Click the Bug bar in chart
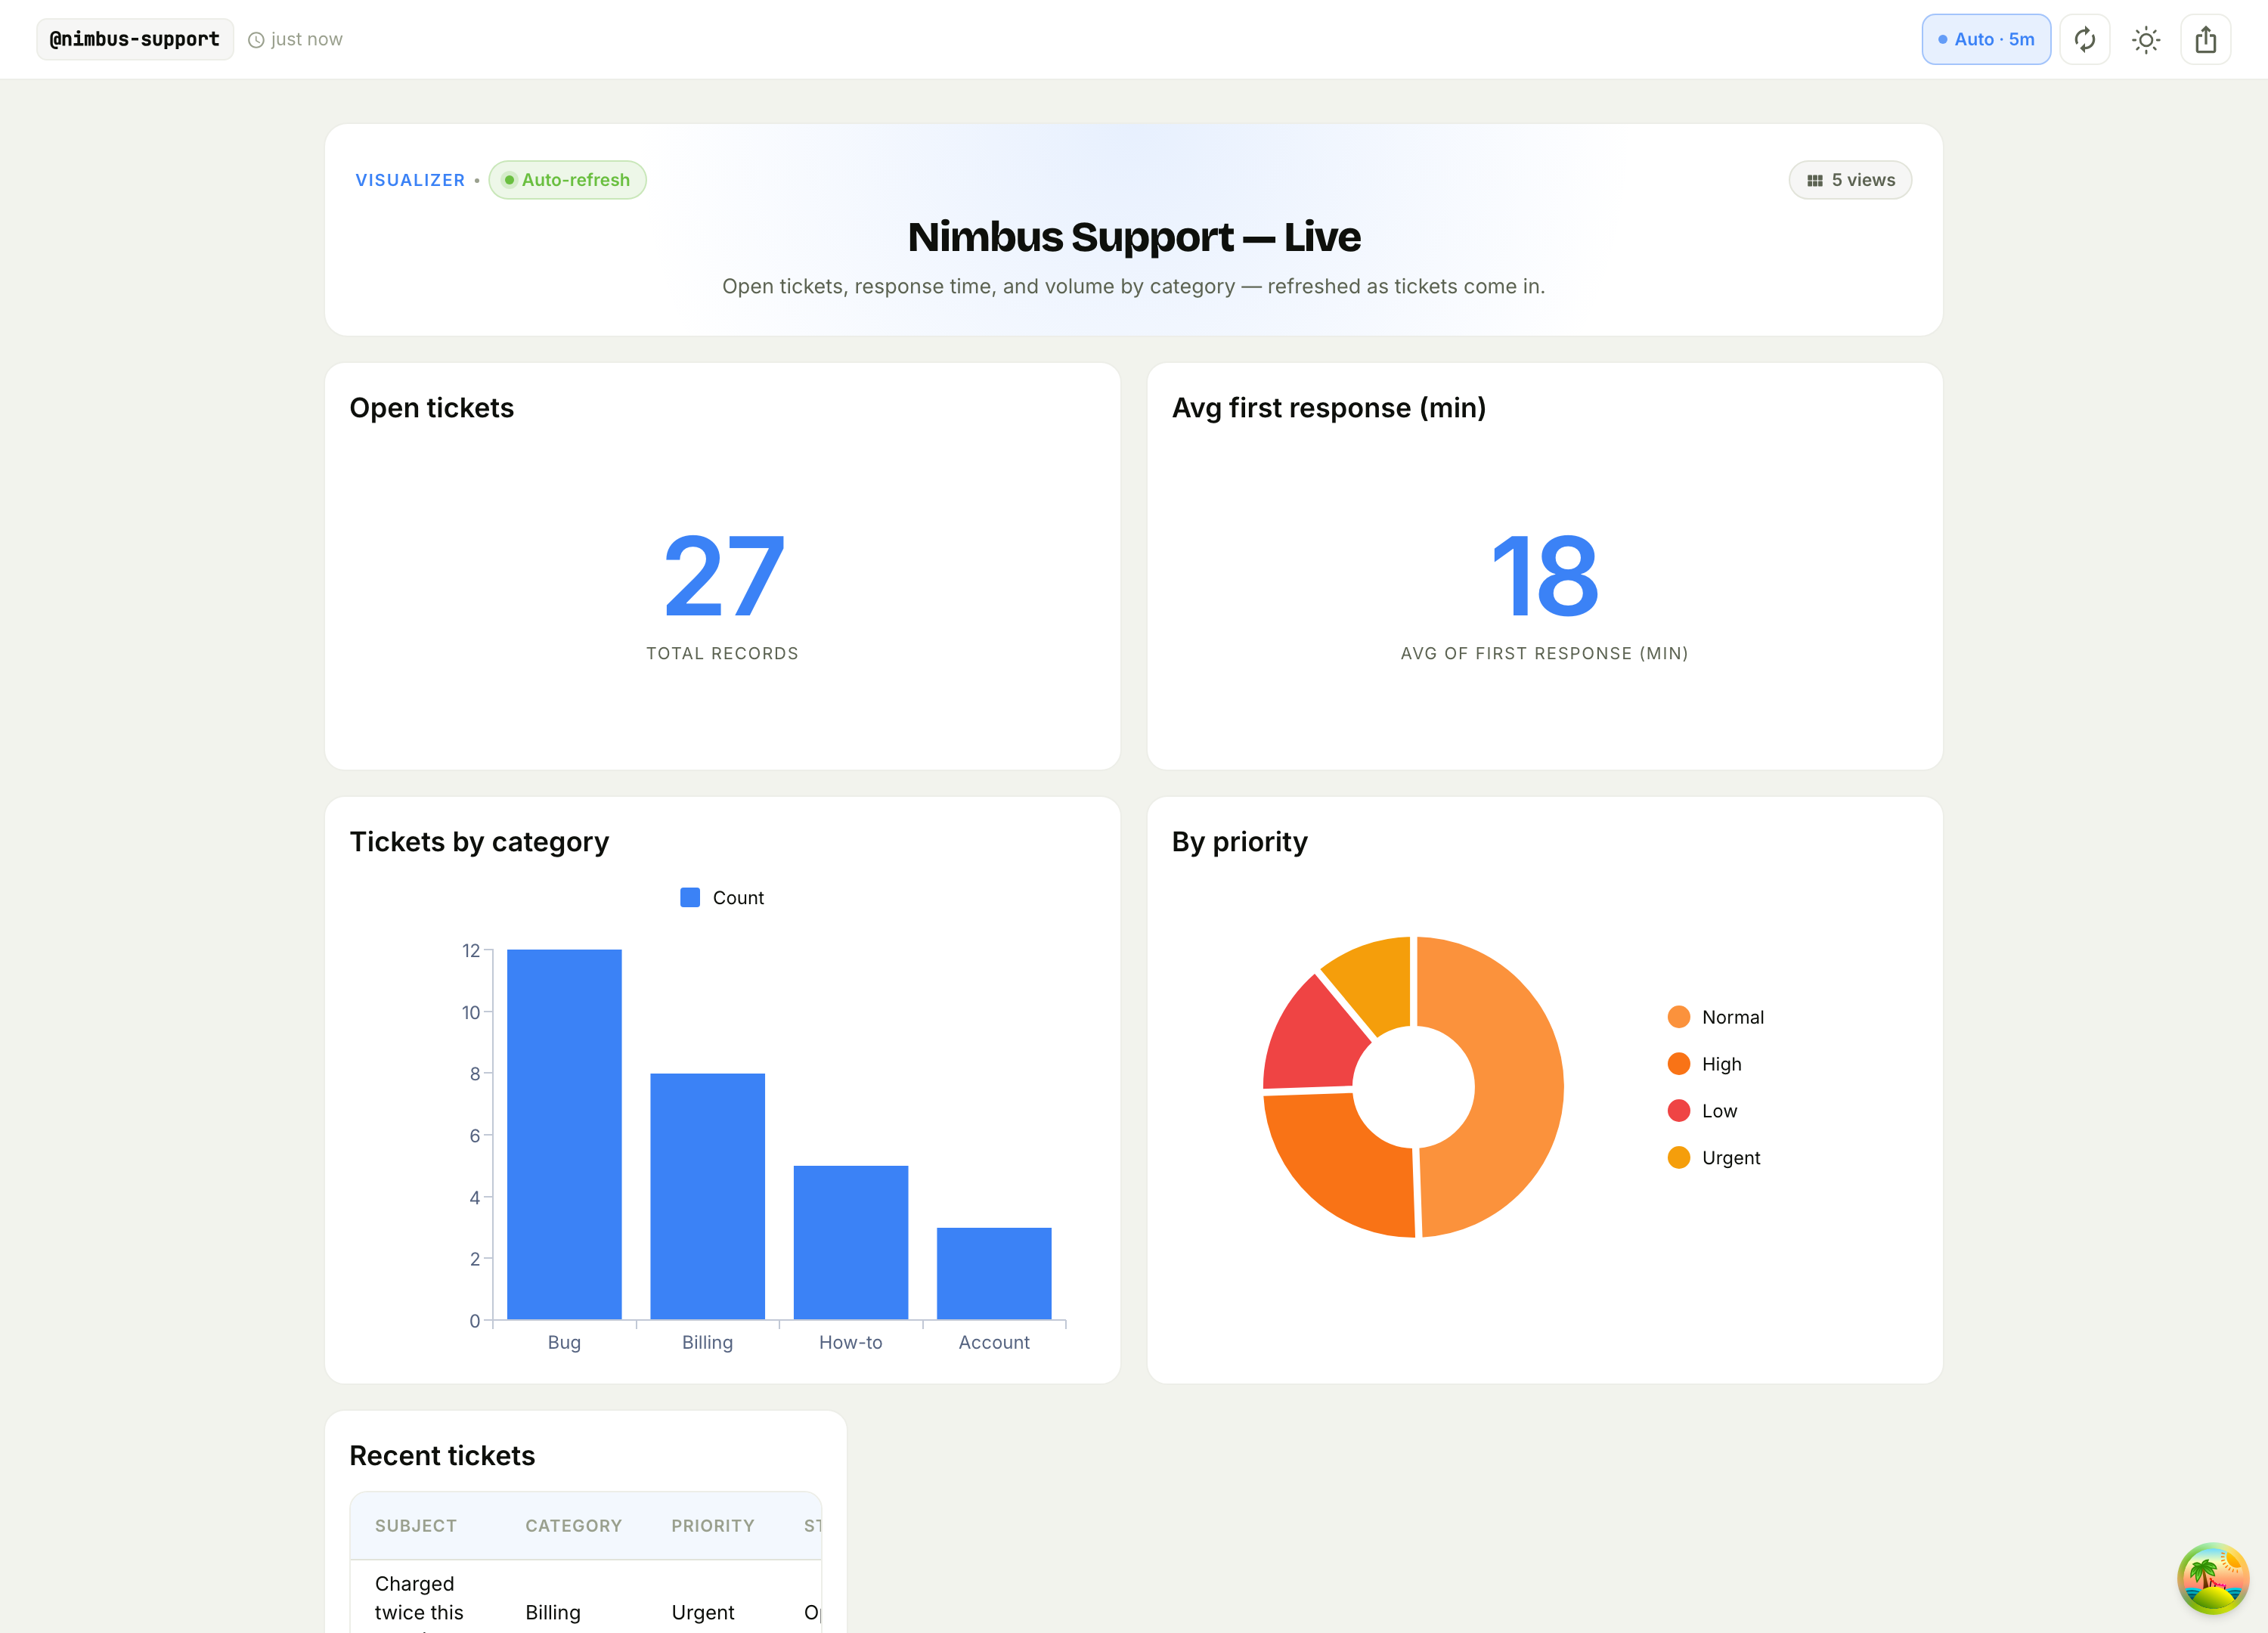Viewport: 2268px width, 1633px height. click(564, 1134)
